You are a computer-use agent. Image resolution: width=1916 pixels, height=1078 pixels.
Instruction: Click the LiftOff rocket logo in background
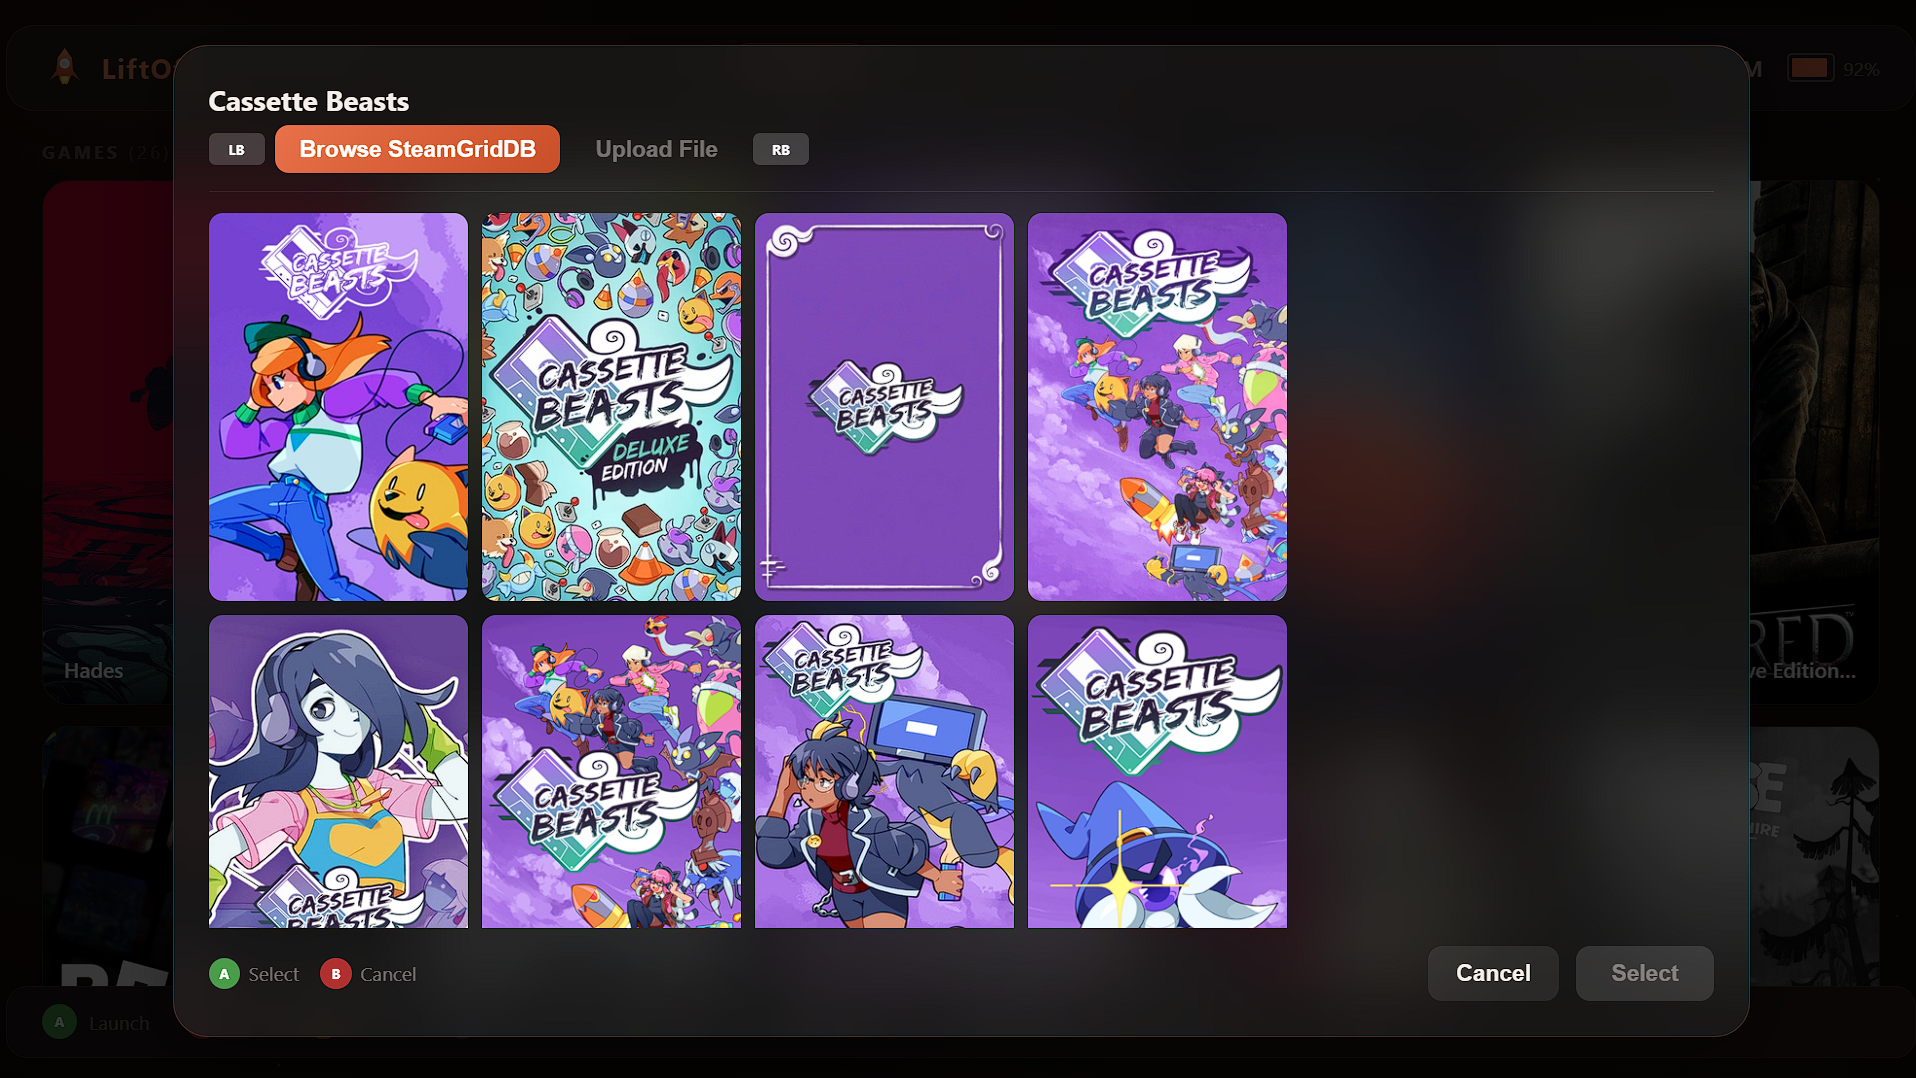click(65, 67)
